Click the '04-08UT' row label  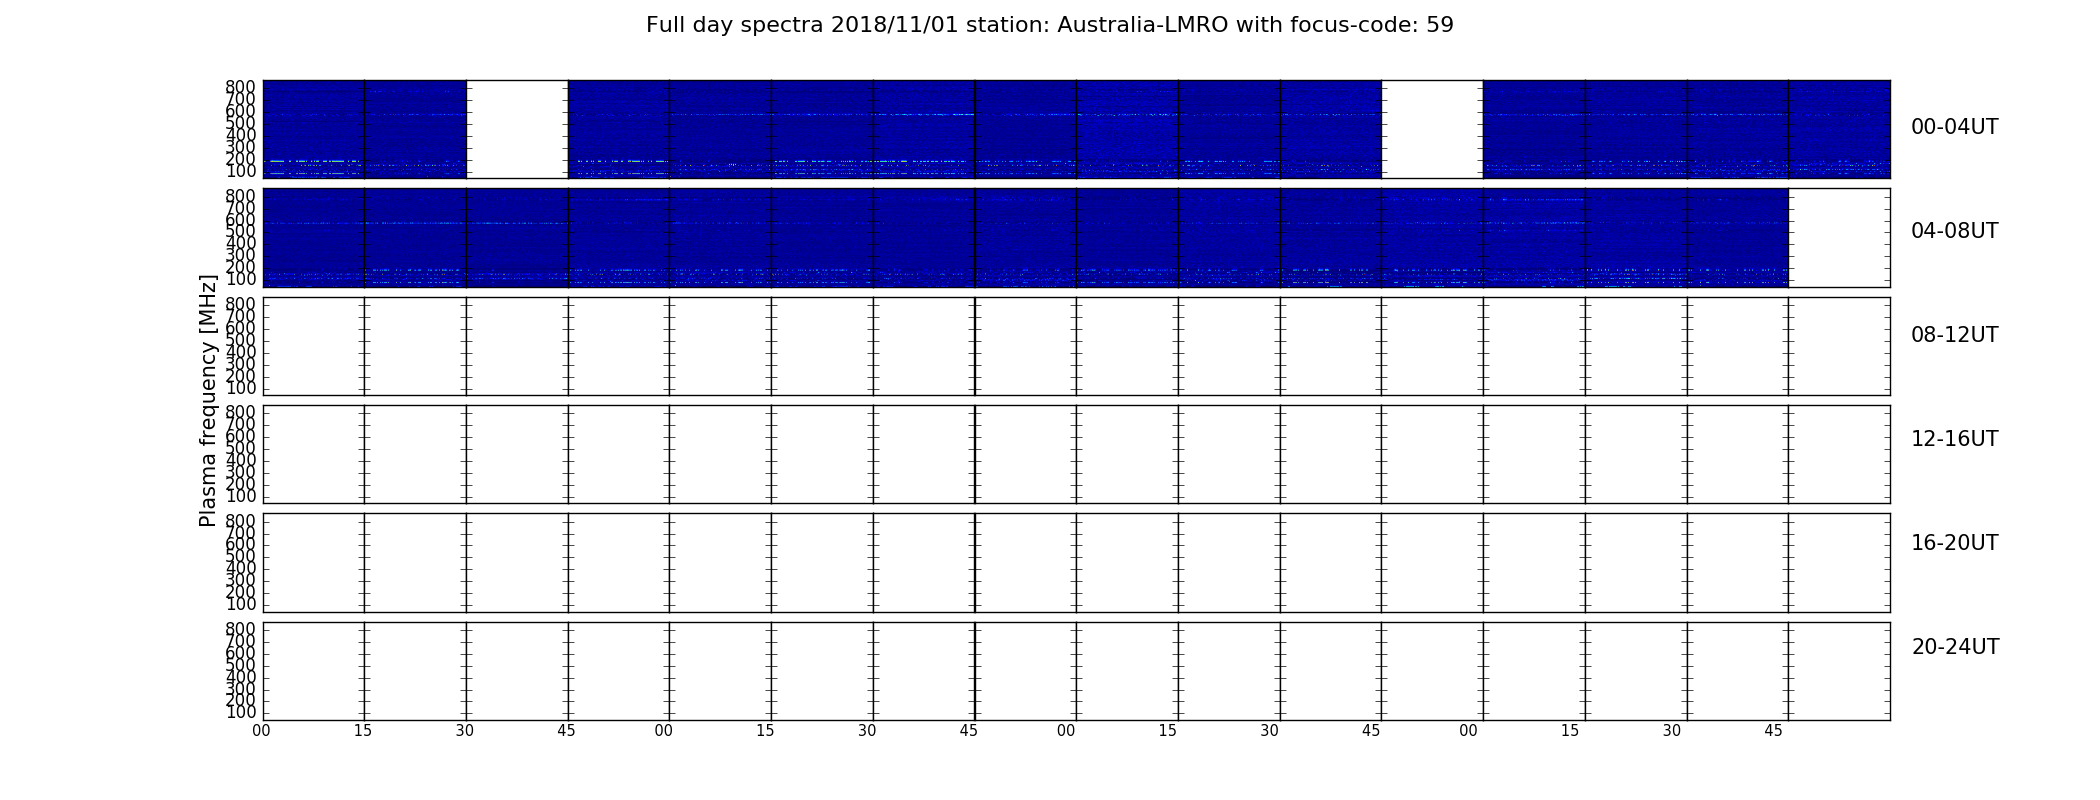(x=1955, y=231)
